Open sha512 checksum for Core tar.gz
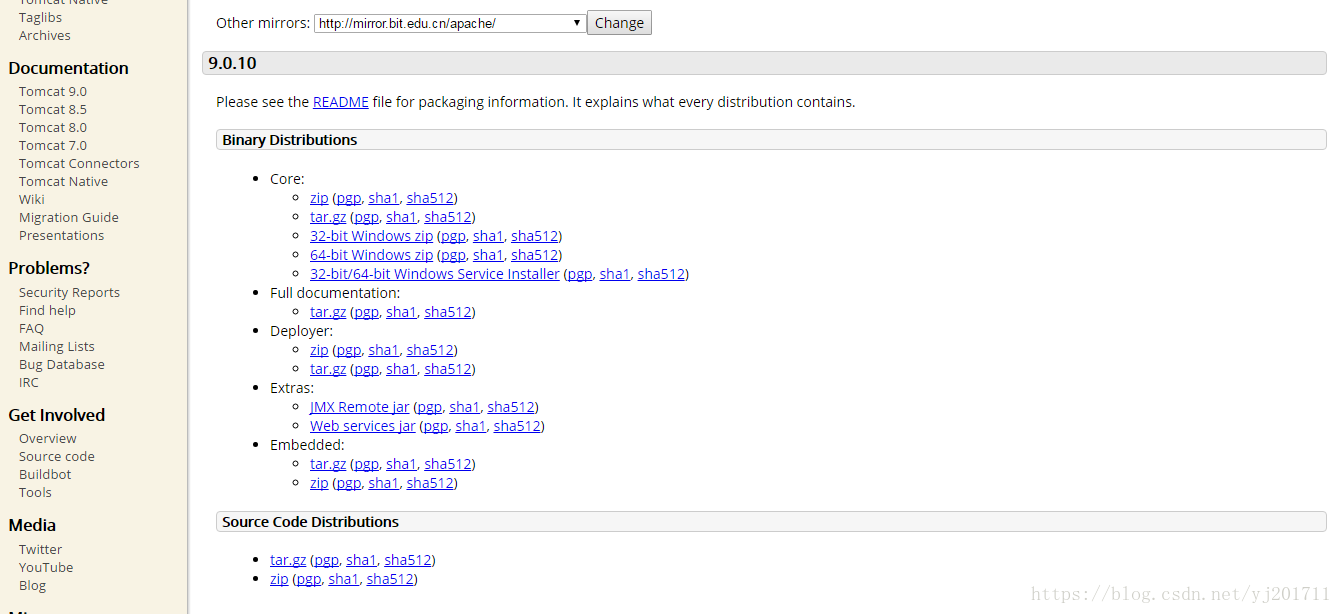 click(447, 217)
